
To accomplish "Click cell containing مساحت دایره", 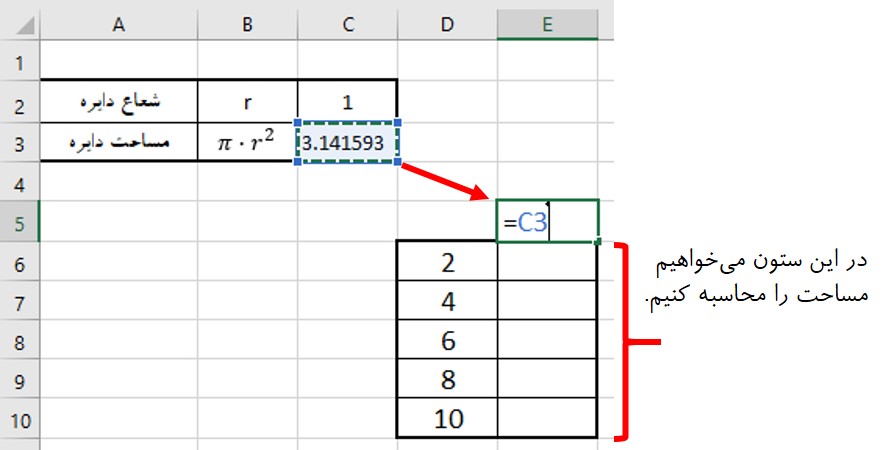I will 119,142.
